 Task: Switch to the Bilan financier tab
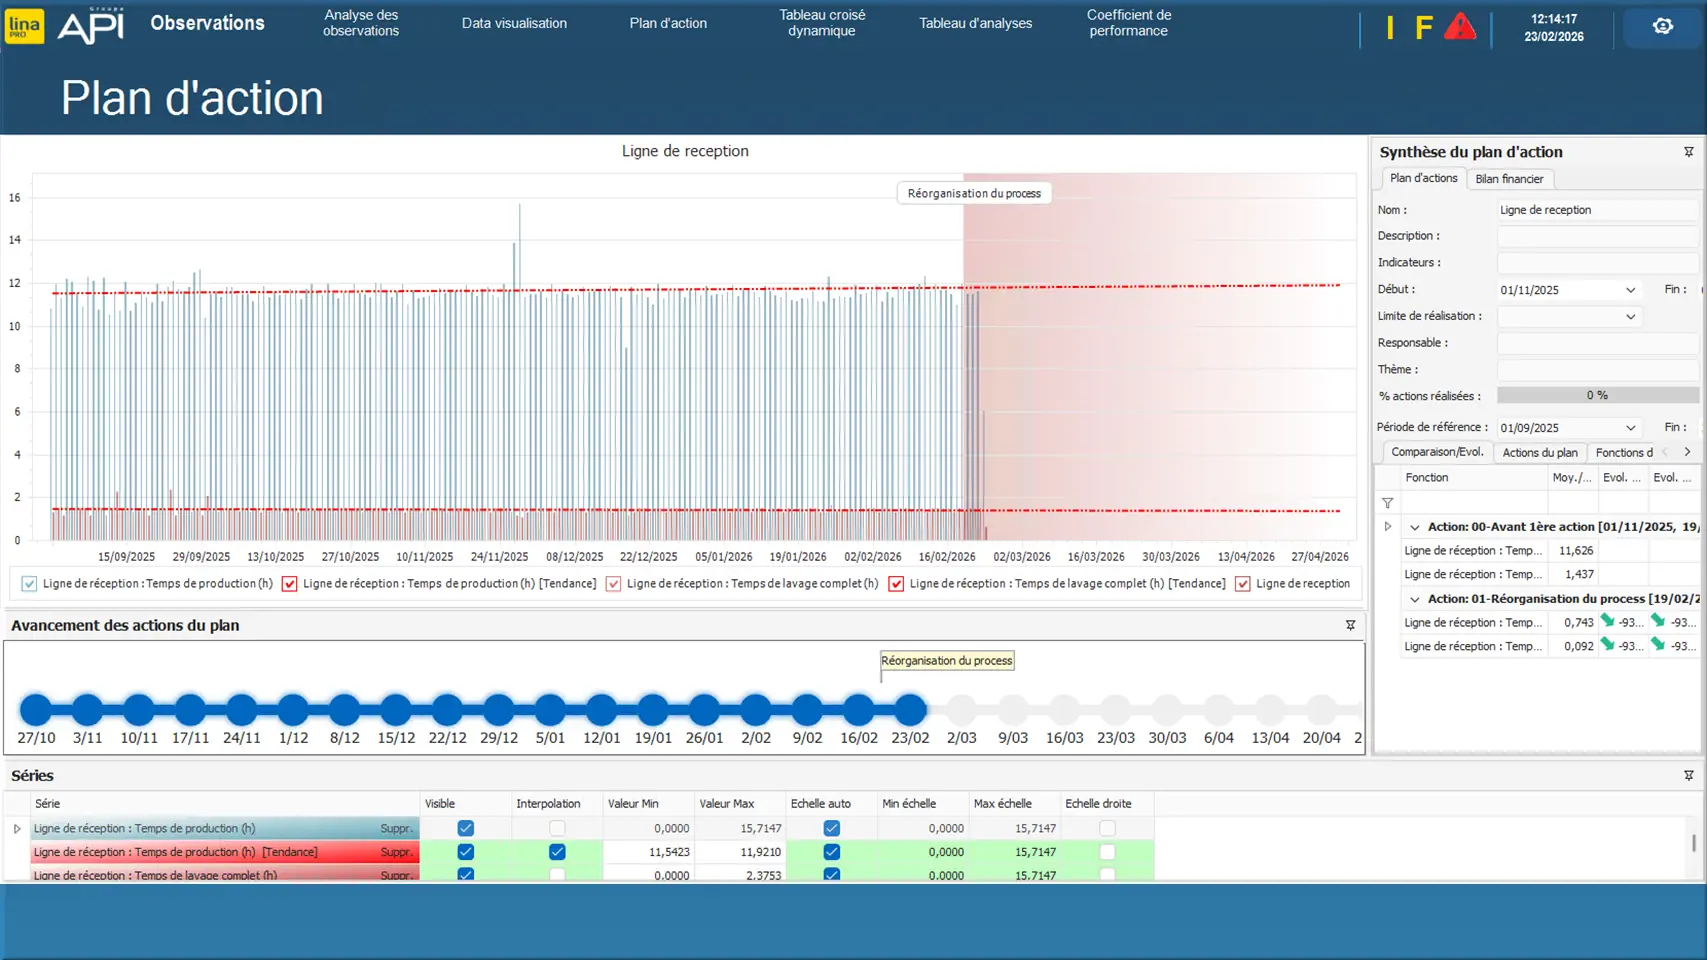[1508, 179]
